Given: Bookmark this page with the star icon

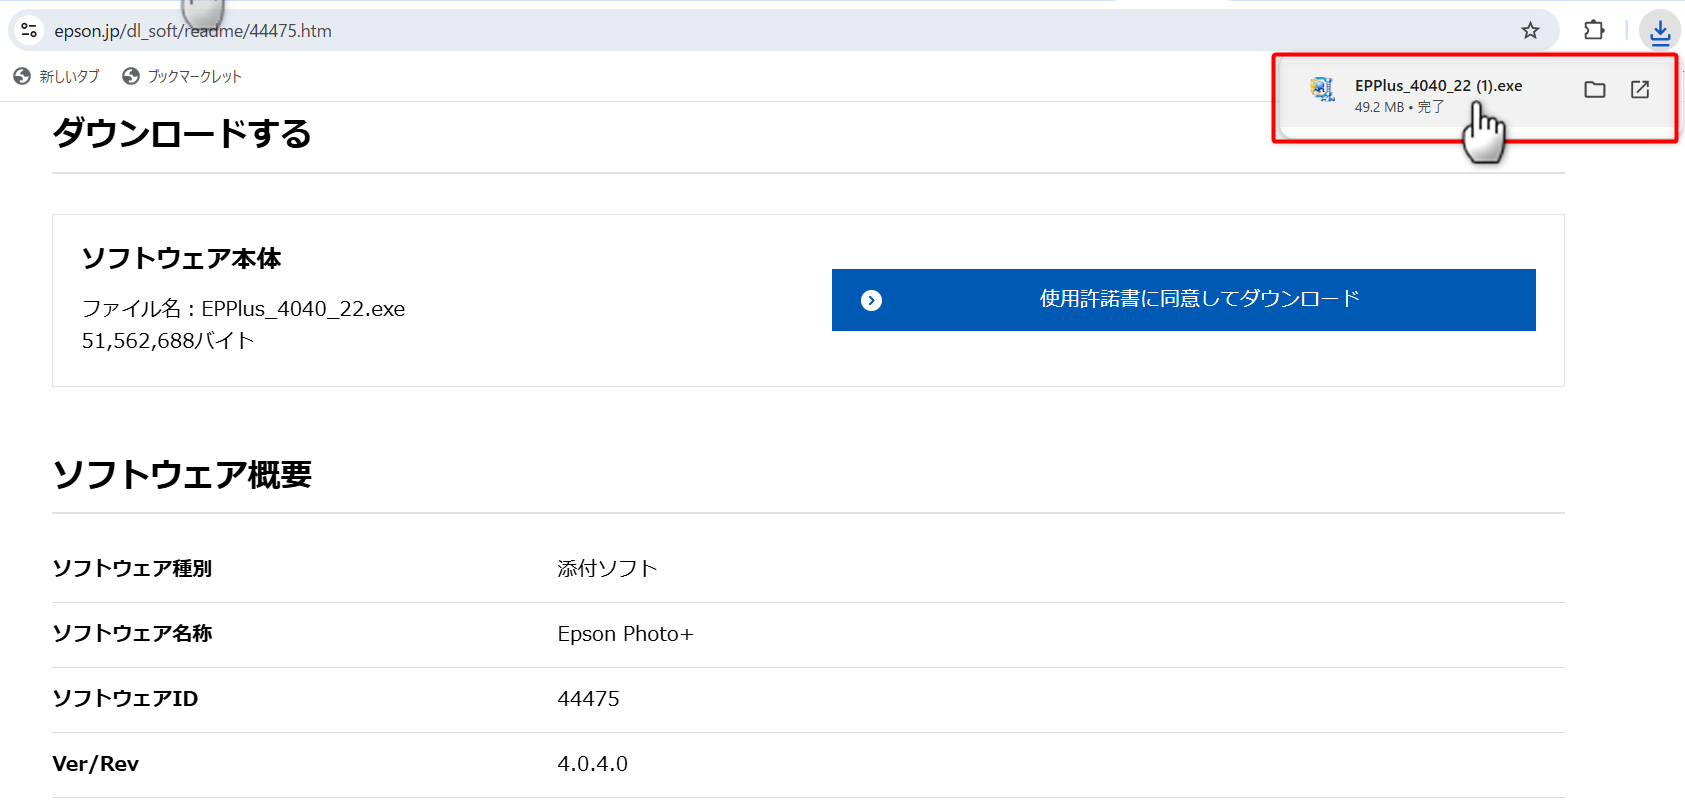Looking at the screenshot, I should click(x=1530, y=30).
